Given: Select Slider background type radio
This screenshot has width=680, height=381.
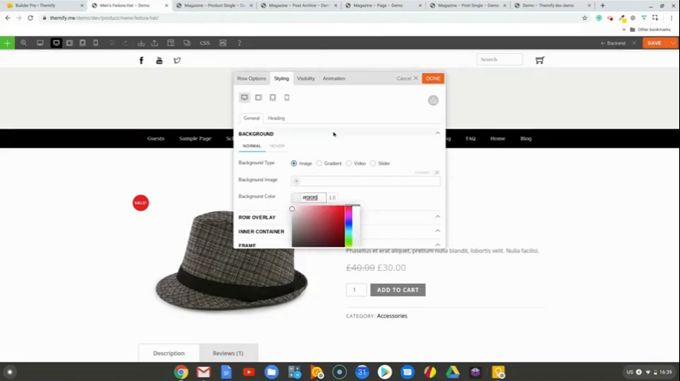Looking at the screenshot, I should [x=373, y=163].
